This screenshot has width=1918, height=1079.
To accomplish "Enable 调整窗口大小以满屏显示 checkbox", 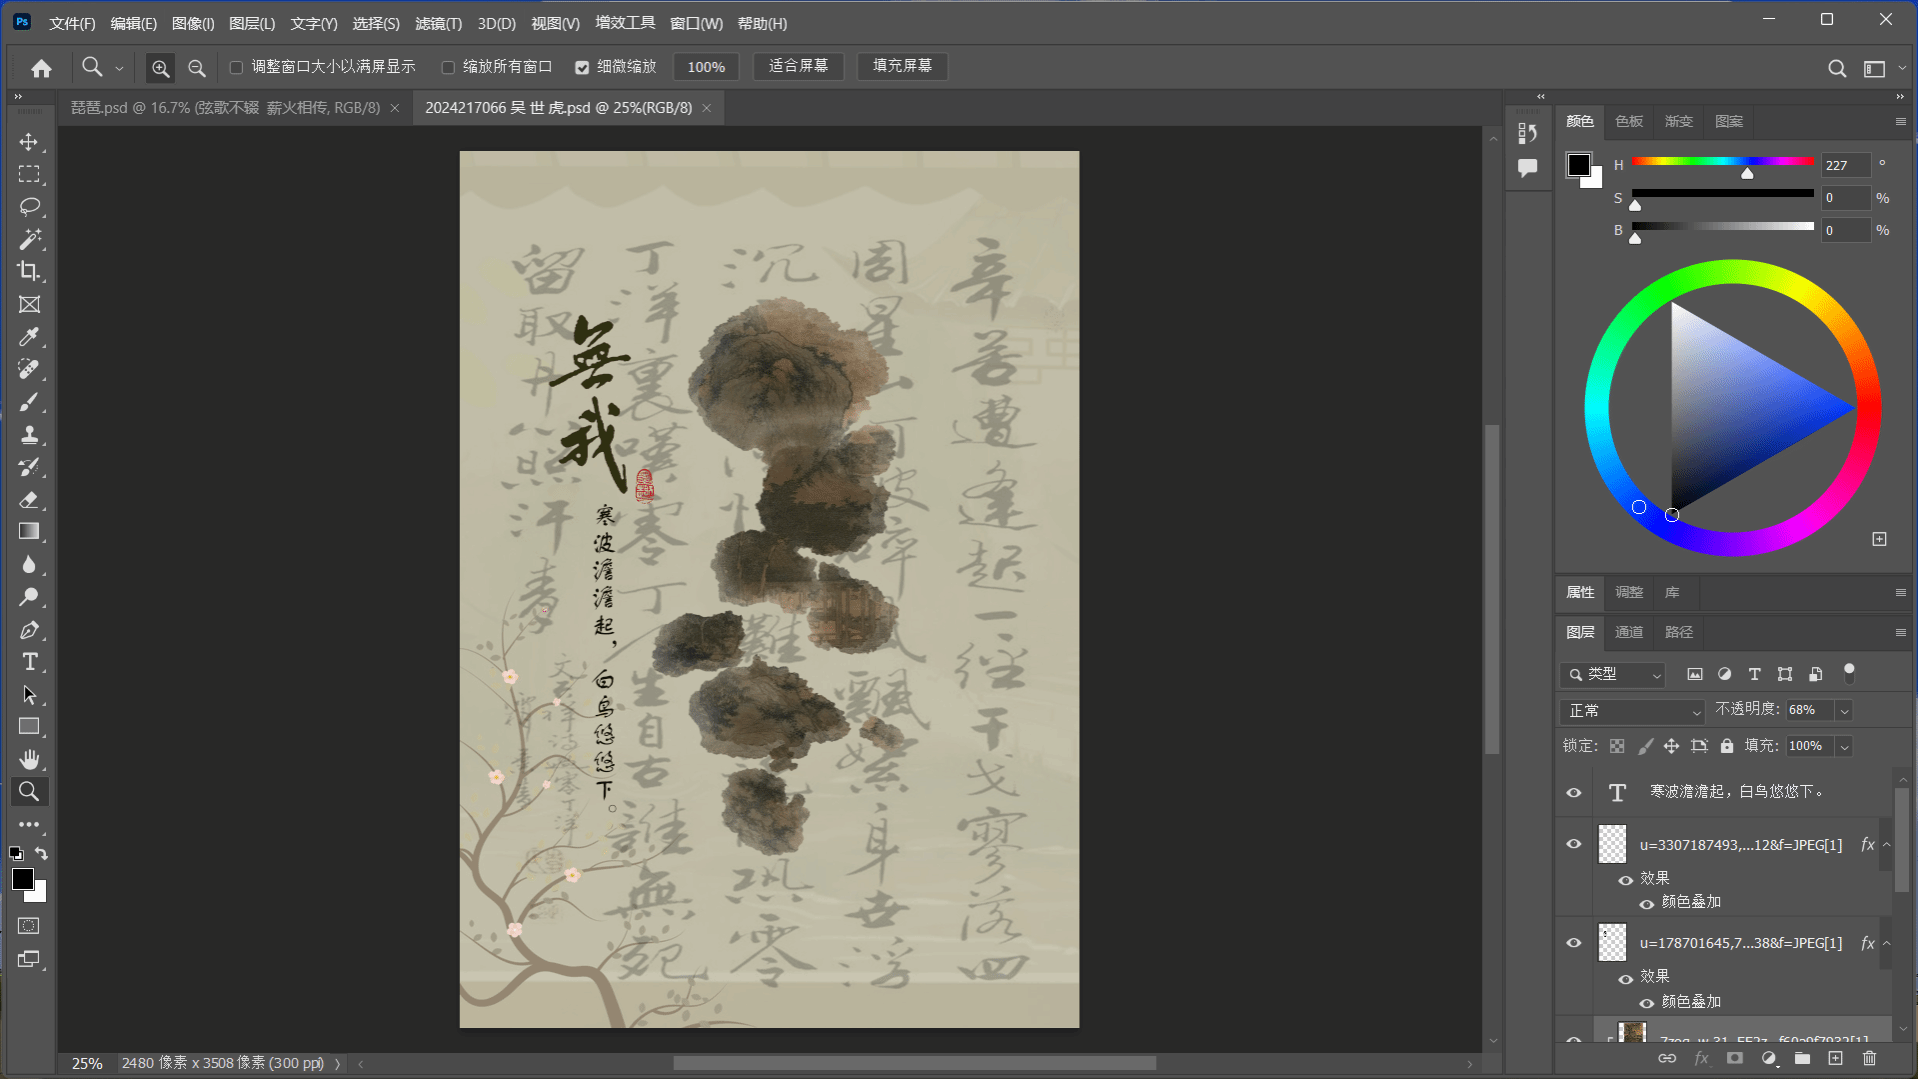I will pyautogui.click(x=237, y=67).
